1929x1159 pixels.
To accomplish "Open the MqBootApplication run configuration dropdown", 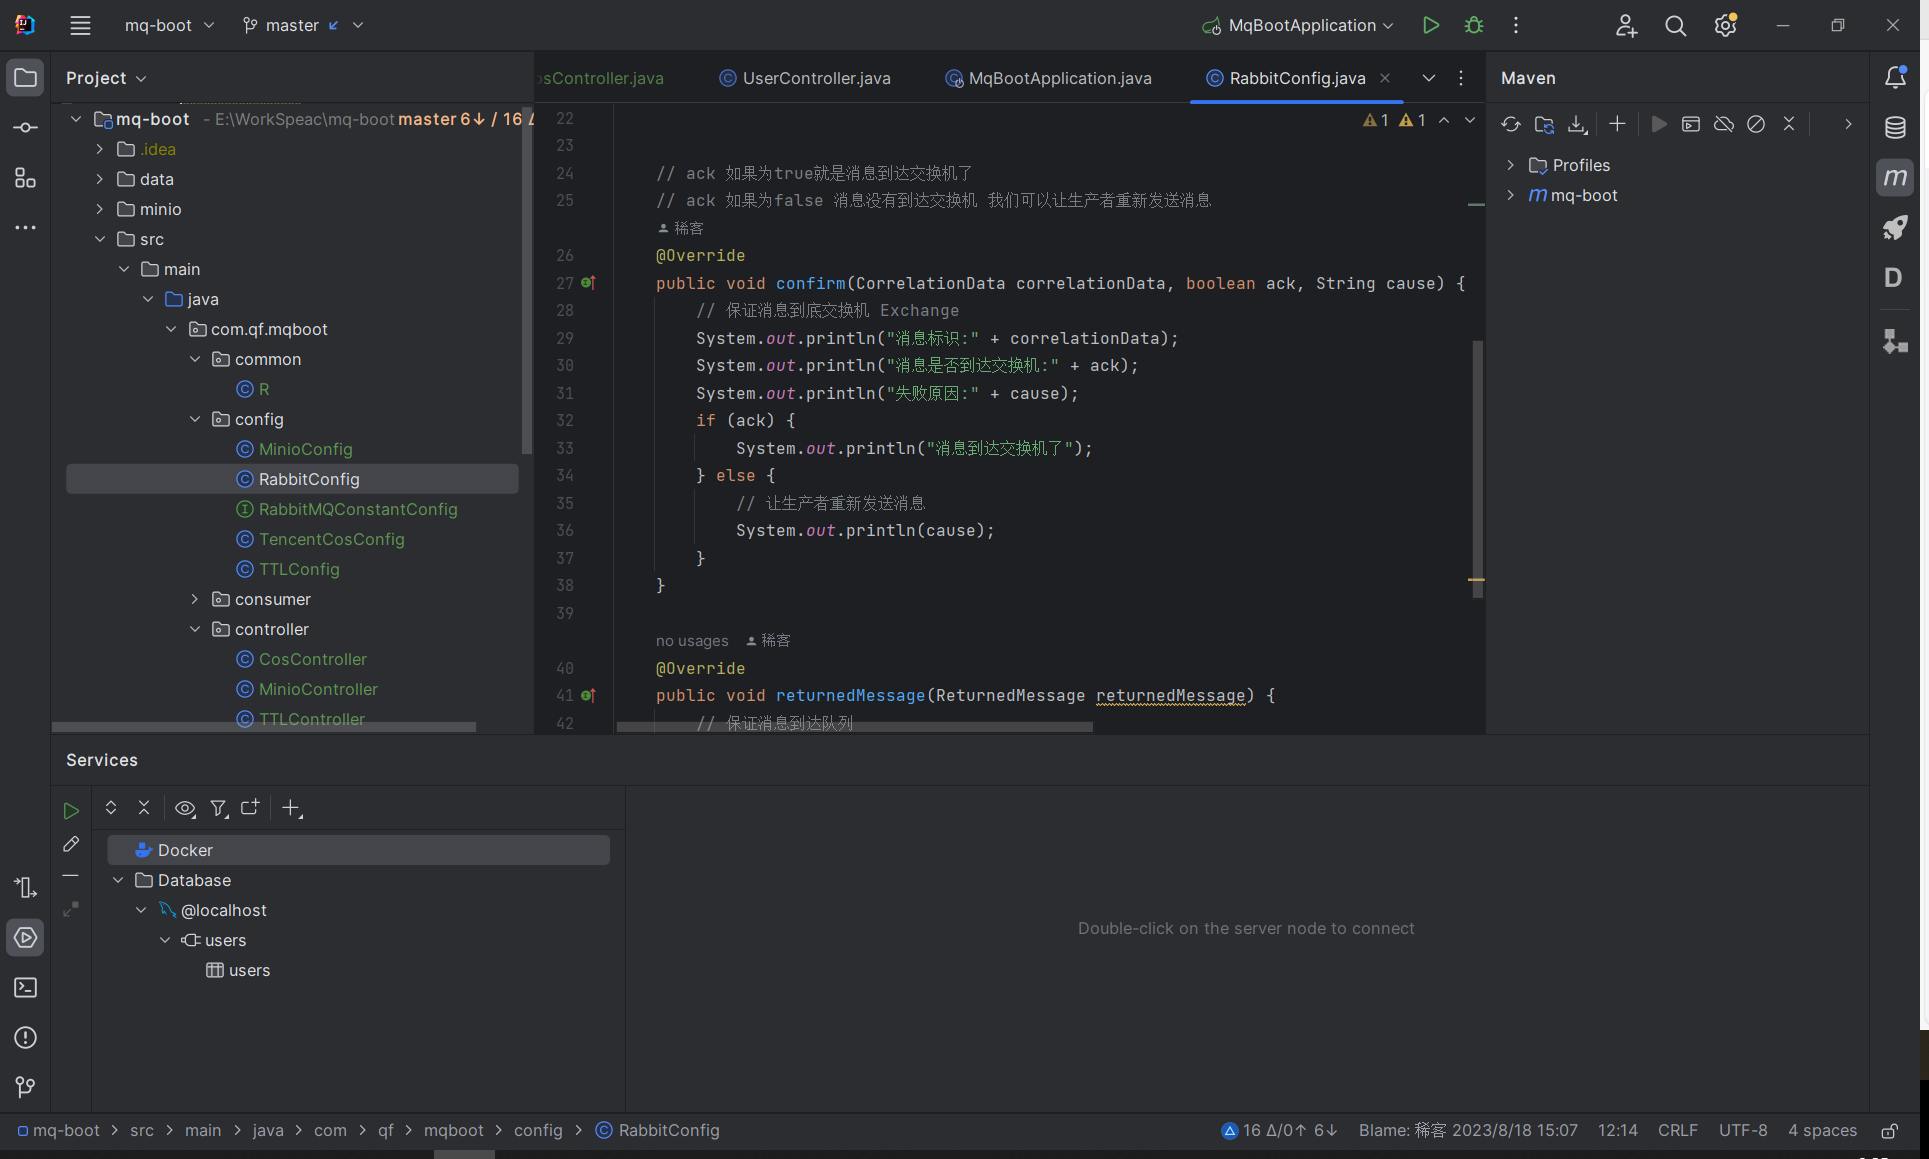I will pyautogui.click(x=1298, y=26).
